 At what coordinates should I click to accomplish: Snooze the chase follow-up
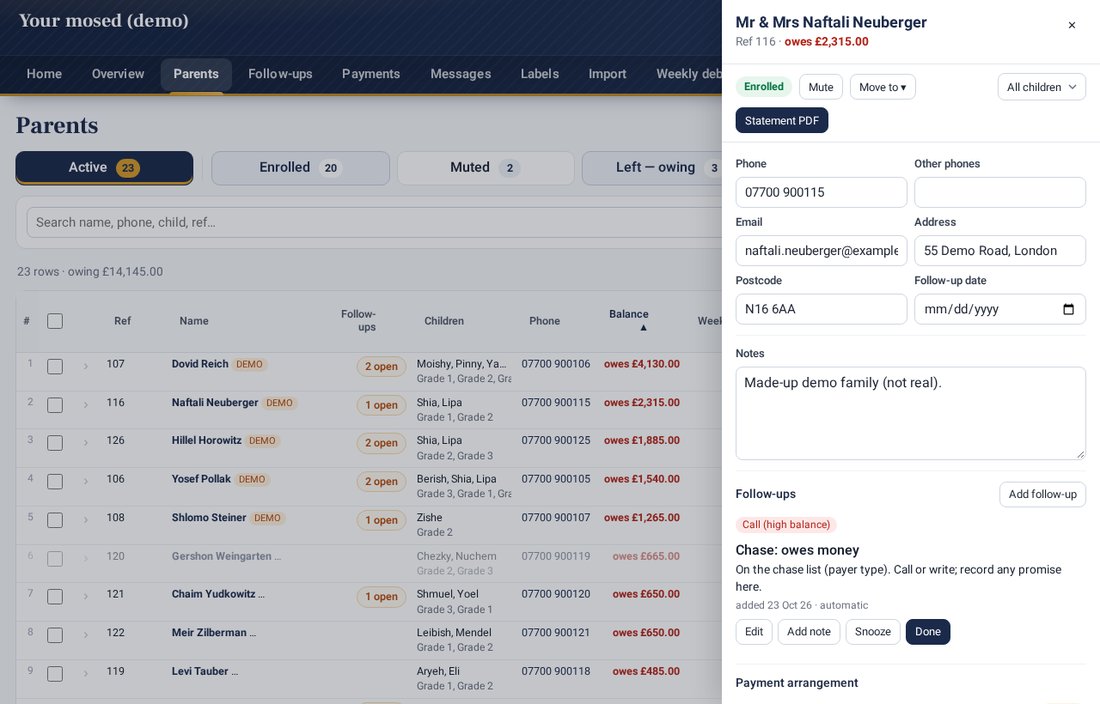coord(873,632)
